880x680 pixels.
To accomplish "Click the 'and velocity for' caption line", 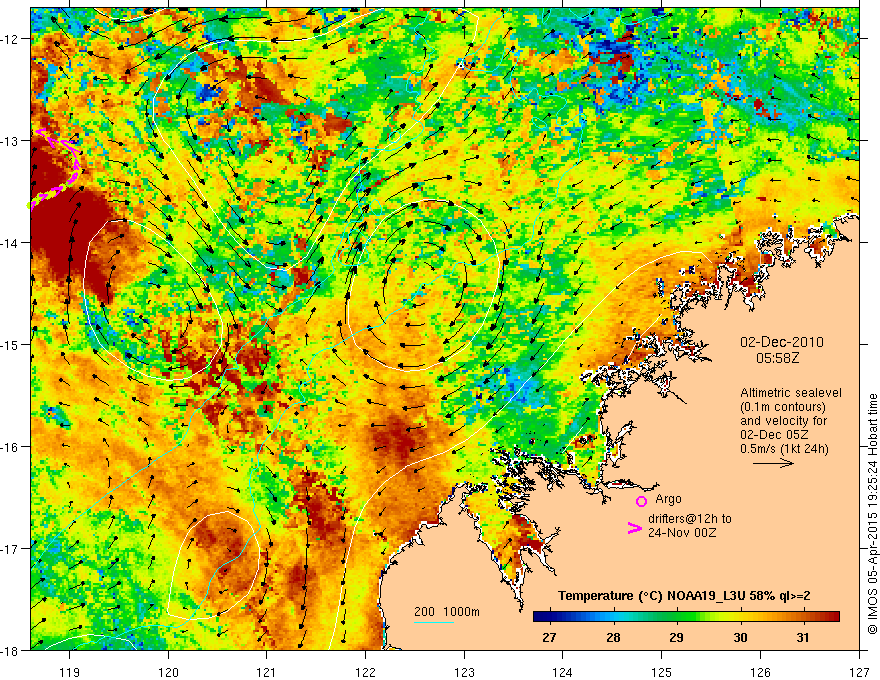I will [x=783, y=421].
